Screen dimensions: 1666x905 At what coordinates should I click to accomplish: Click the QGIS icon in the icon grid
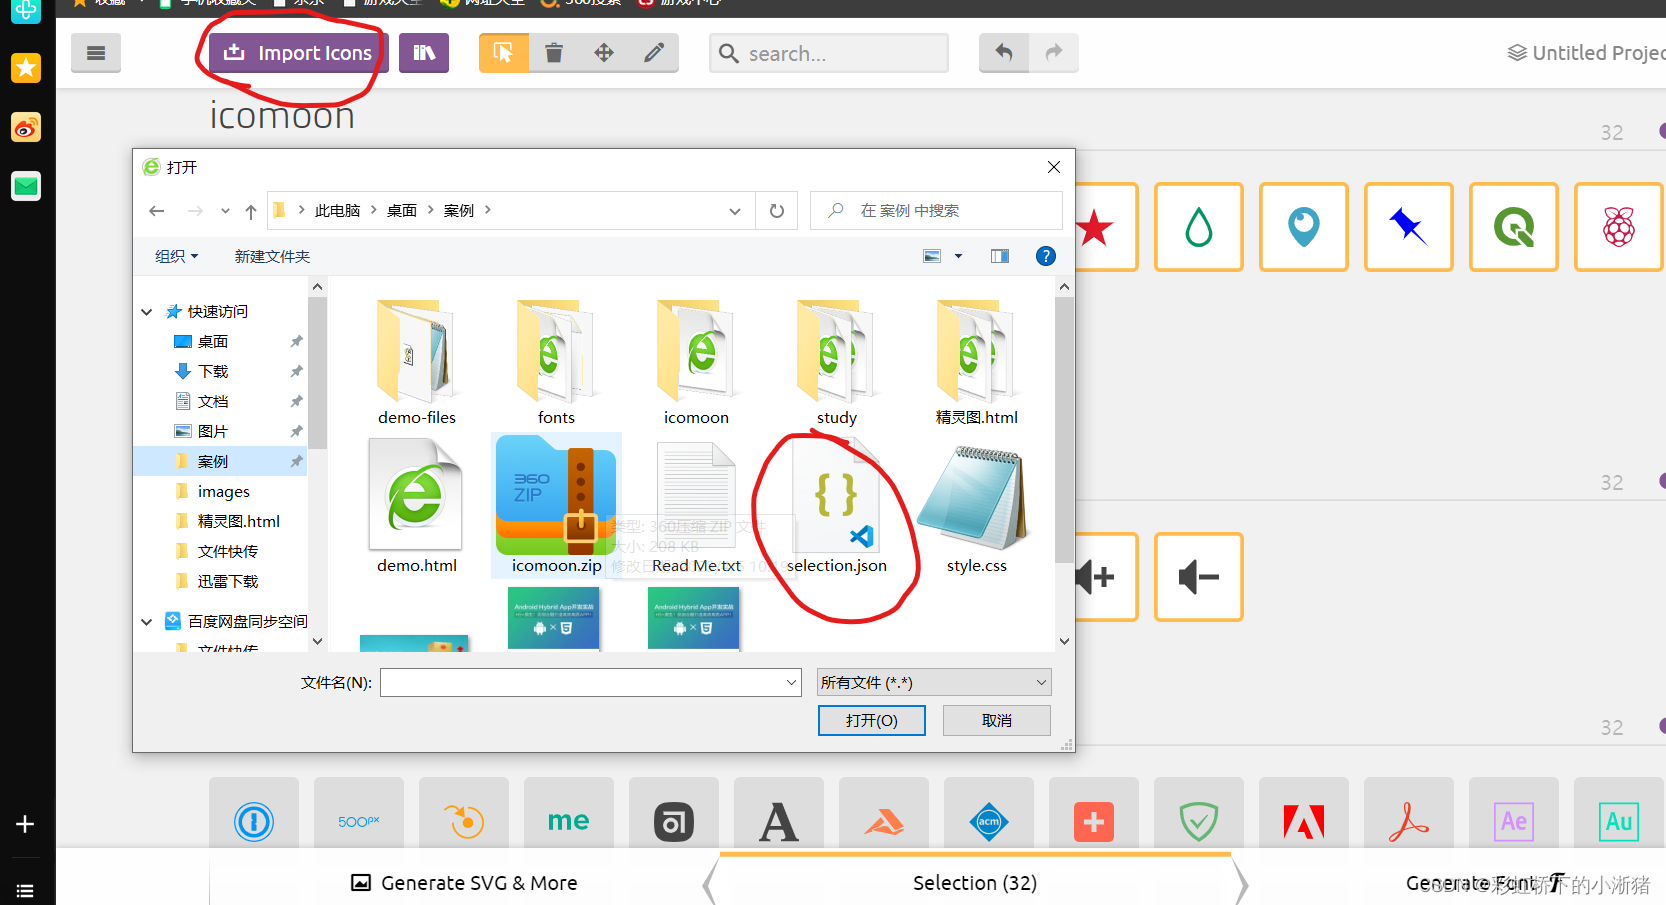[x=1513, y=226]
